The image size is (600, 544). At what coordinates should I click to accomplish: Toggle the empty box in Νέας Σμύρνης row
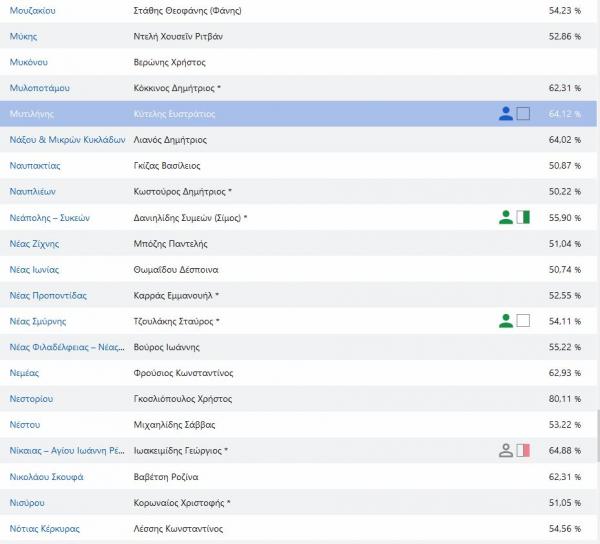(523, 321)
